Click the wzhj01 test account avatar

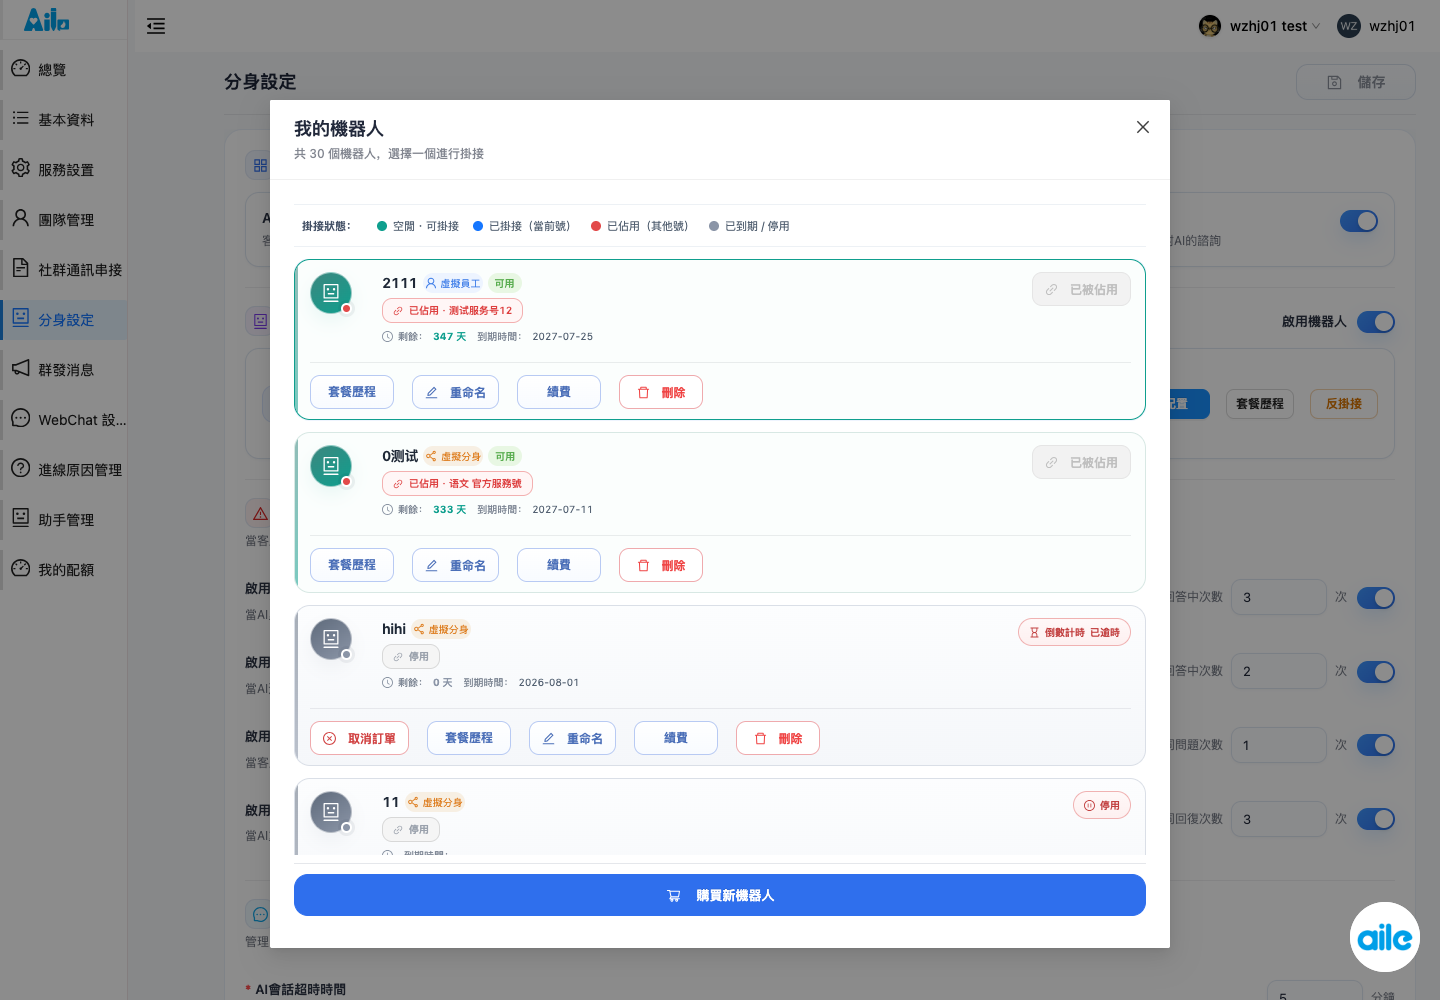[1210, 26]
